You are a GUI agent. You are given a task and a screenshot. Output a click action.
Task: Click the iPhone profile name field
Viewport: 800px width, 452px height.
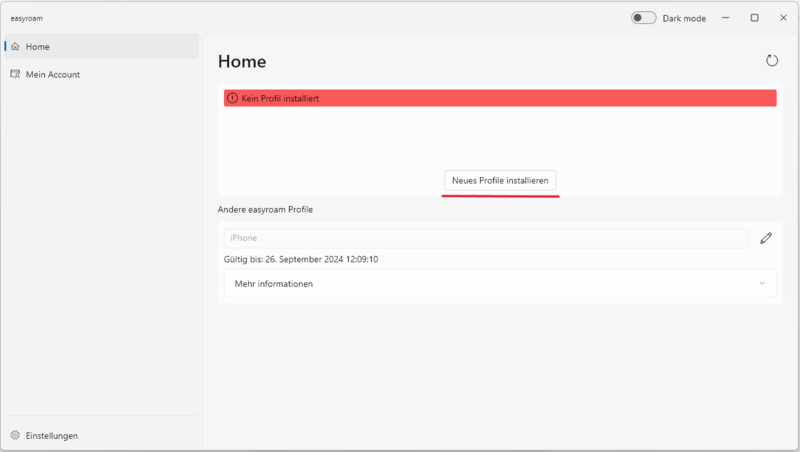point(486,238)
